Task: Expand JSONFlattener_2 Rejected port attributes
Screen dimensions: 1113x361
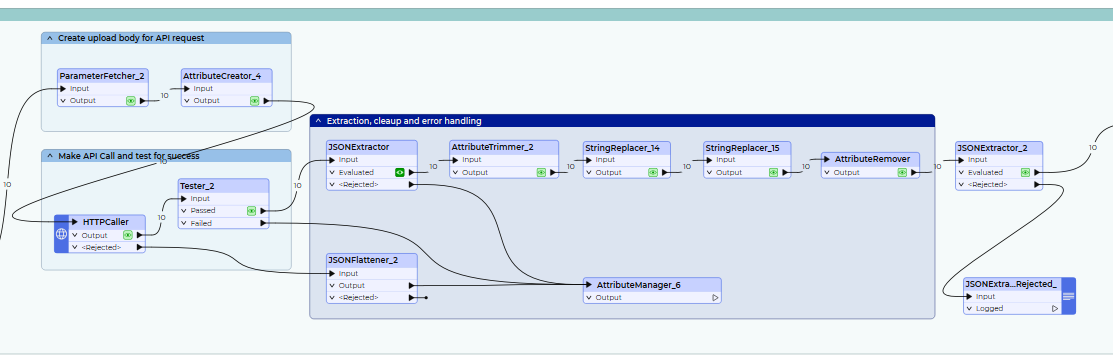Action: tap(332, 298)
